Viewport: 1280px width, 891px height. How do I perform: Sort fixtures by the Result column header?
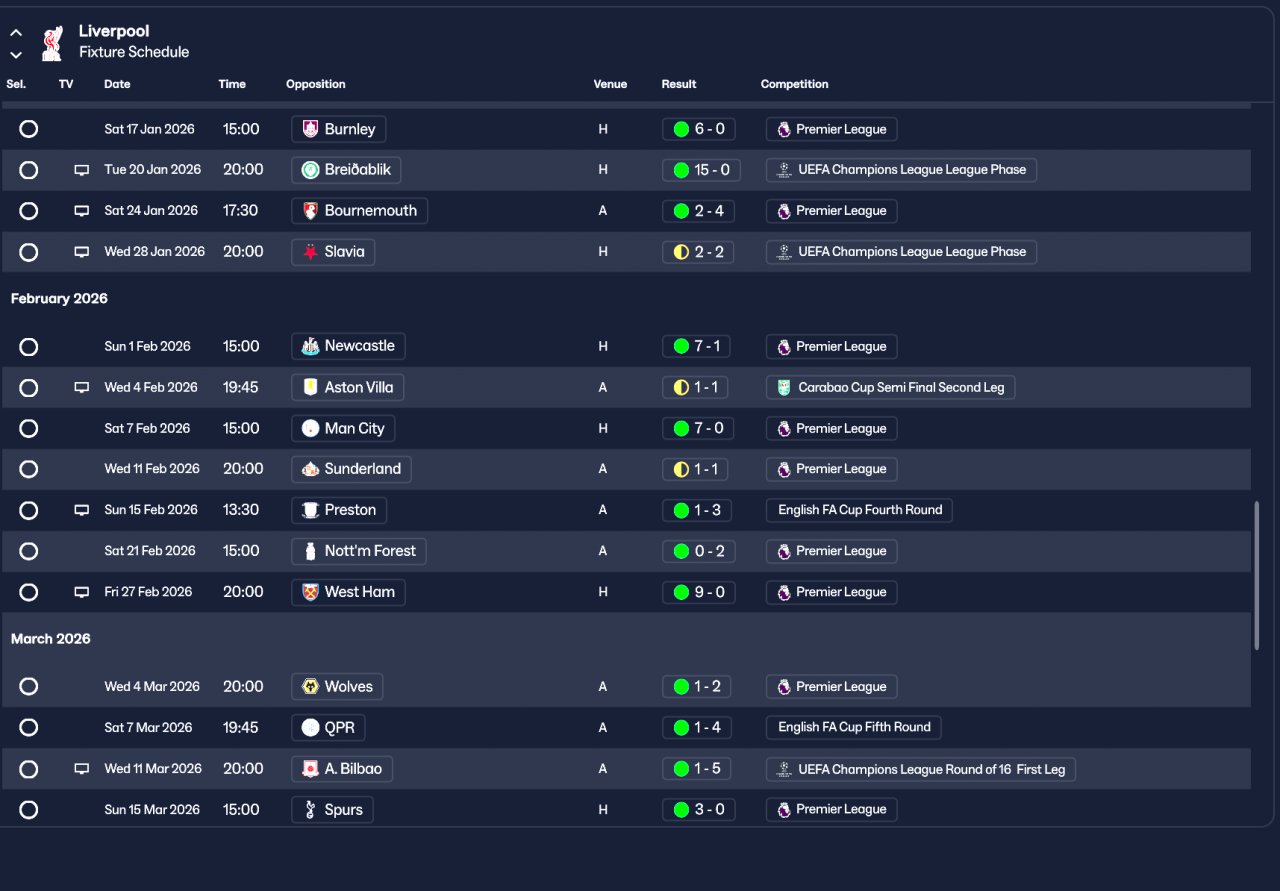click(679, 84)
